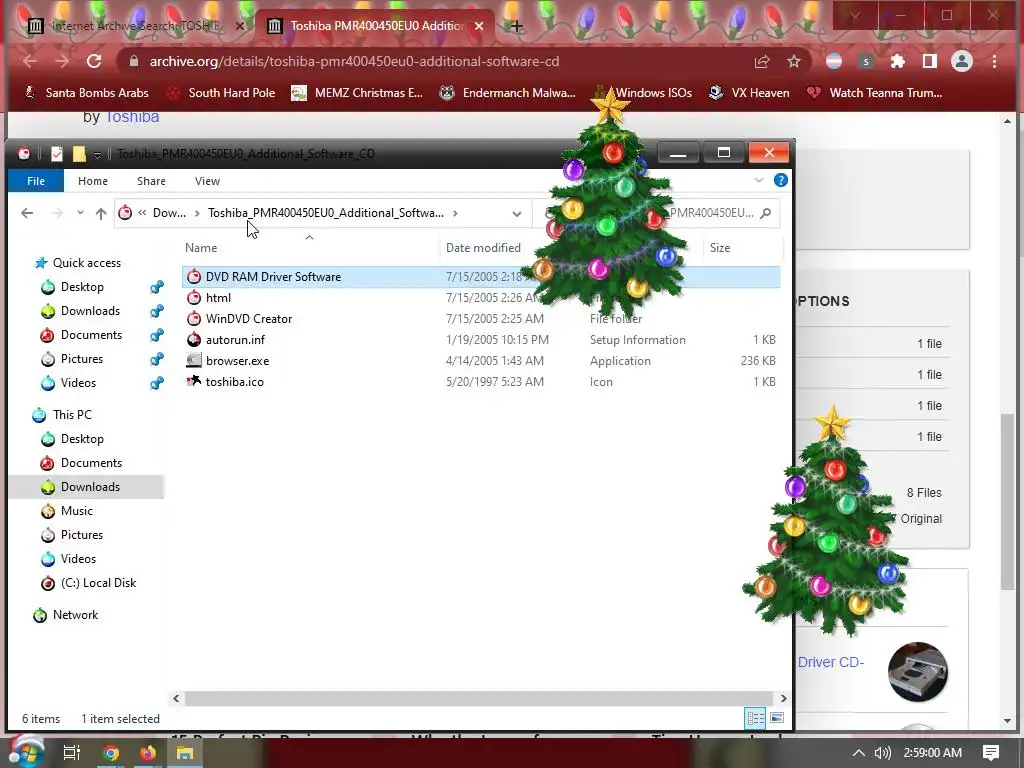The height and width of the screenshot is (768, 1024).
Task: Click Explorer Up one level arrow
Action: coord(101,213)
